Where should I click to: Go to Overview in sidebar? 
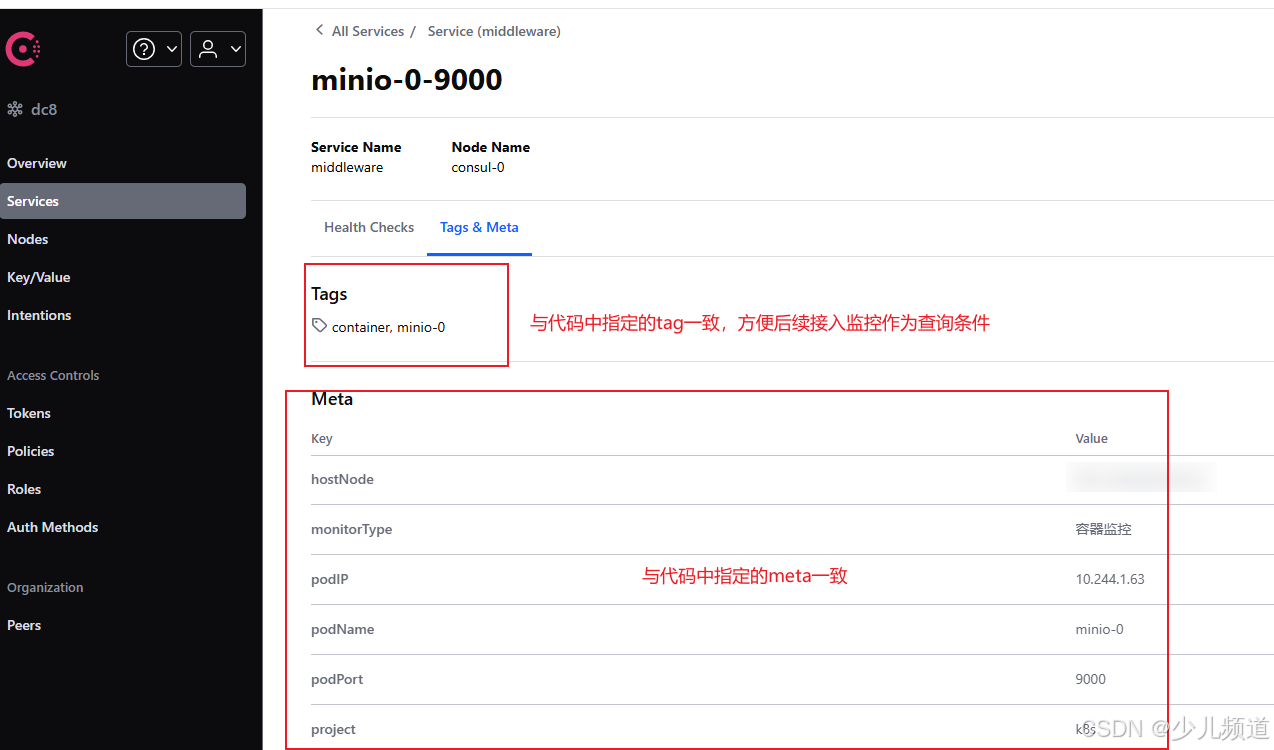click(37, 163)
